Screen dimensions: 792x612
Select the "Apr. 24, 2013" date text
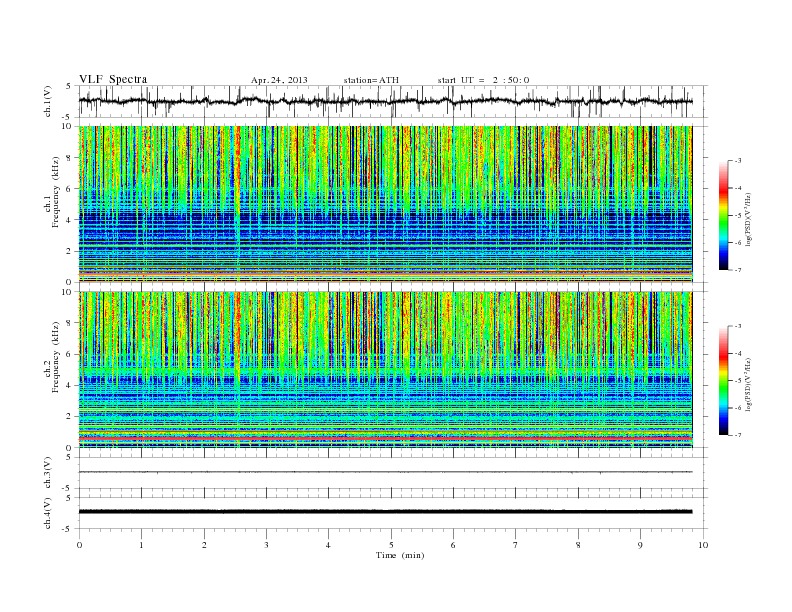[x=279, y=80]
